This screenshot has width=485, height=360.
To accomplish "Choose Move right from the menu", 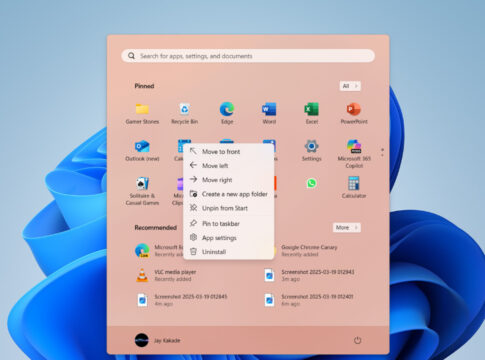I will click(x=229, y=180).
